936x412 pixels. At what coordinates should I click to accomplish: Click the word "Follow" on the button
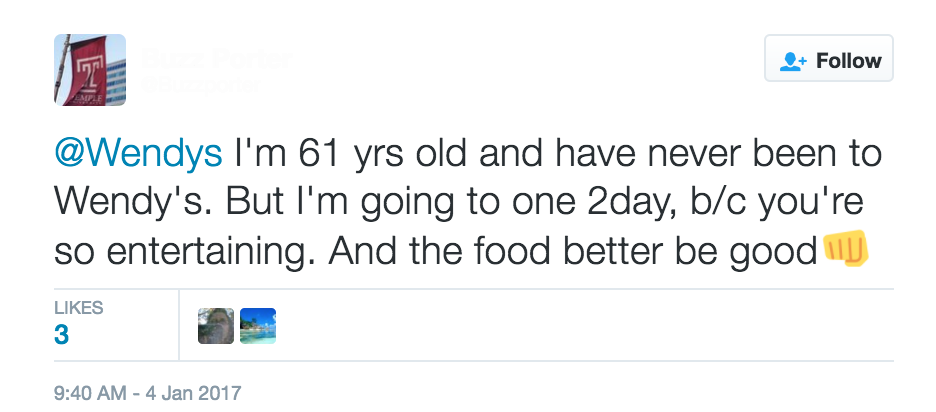tap(848, 61)
